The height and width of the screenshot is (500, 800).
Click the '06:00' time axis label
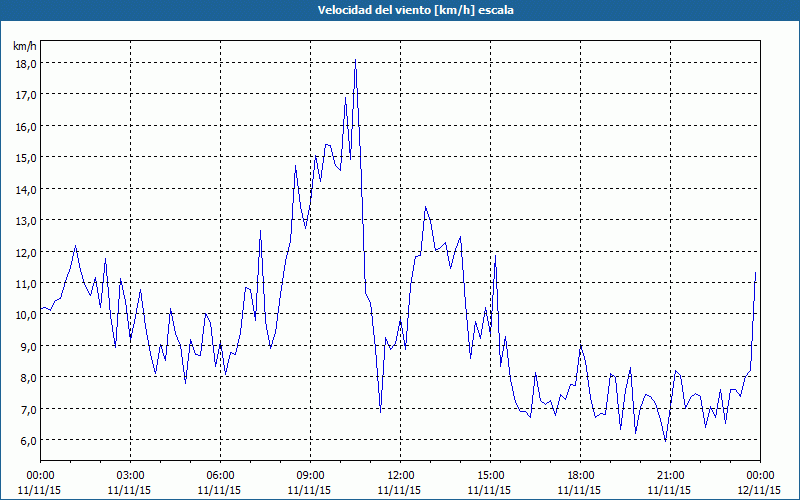click(220, 476)
